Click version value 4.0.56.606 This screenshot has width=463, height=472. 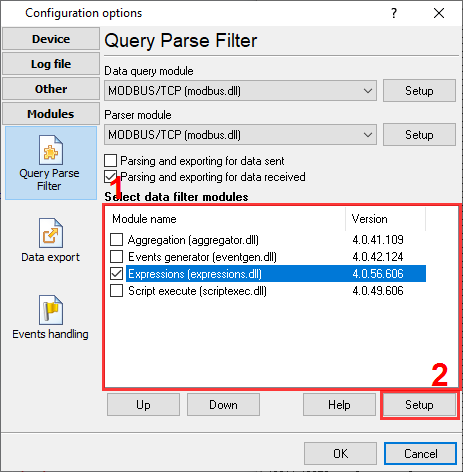[x=378, y=274]
